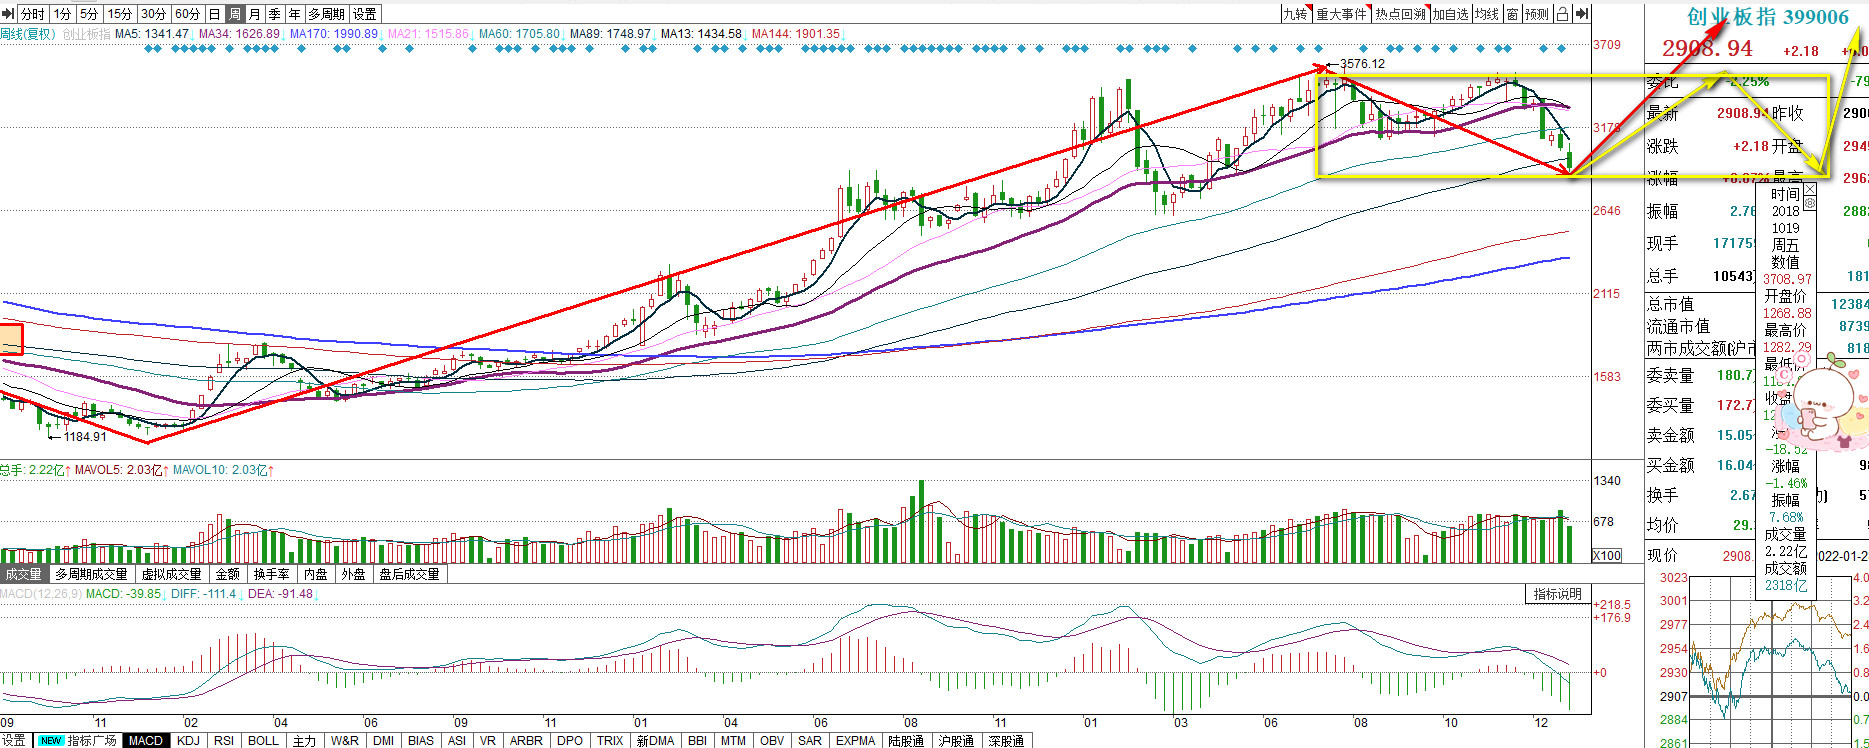Toggle the 均线 moving average display
The height and width of the screenshot is (748, 1869).
pos(1487,14)
